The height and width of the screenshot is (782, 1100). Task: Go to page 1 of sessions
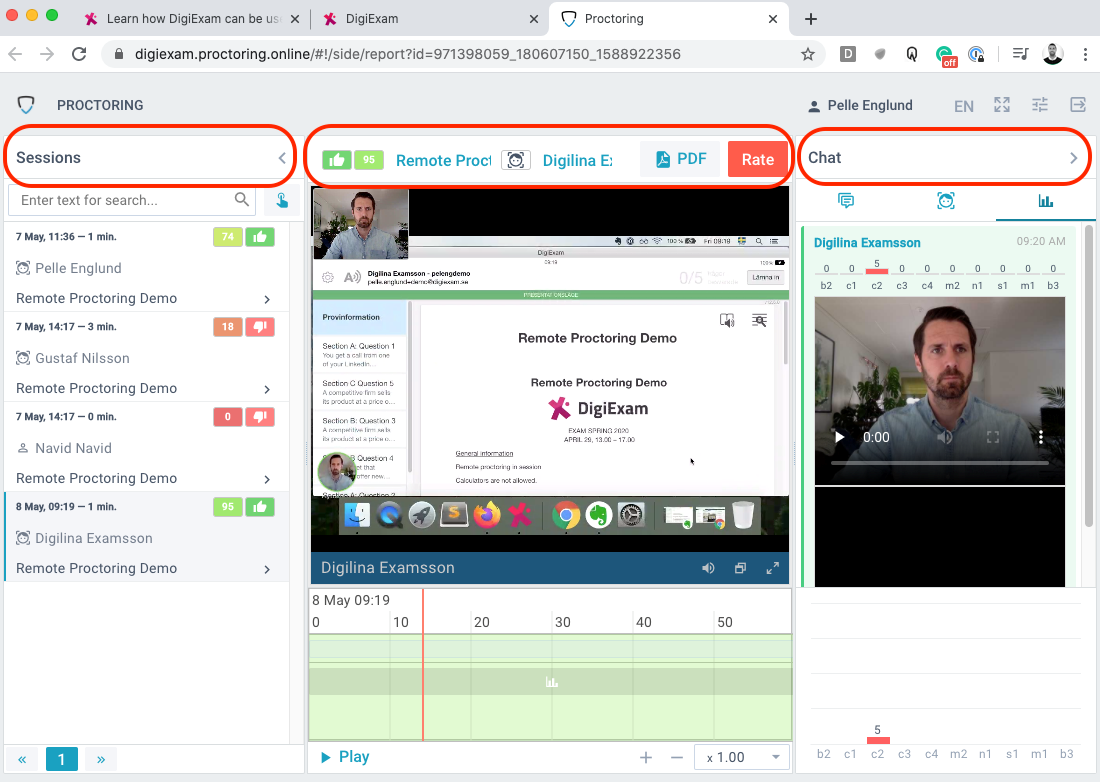pos(62,759)
